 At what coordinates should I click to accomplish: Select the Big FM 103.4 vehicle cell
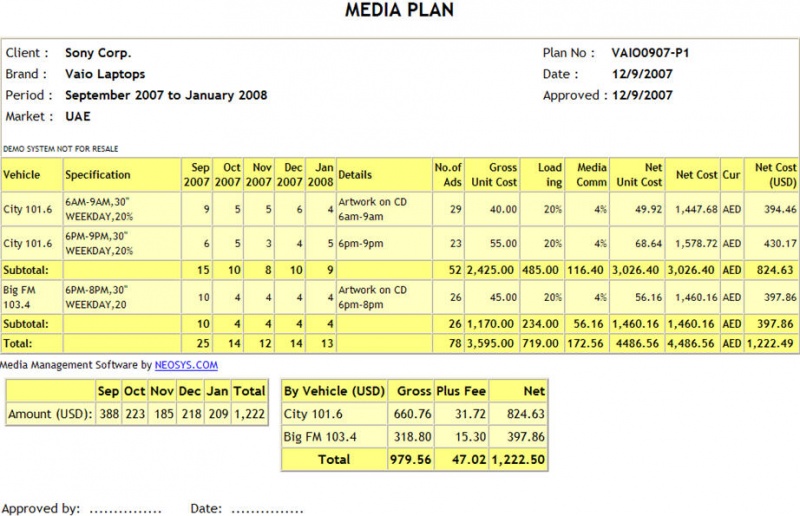click(x=19, y=297)
